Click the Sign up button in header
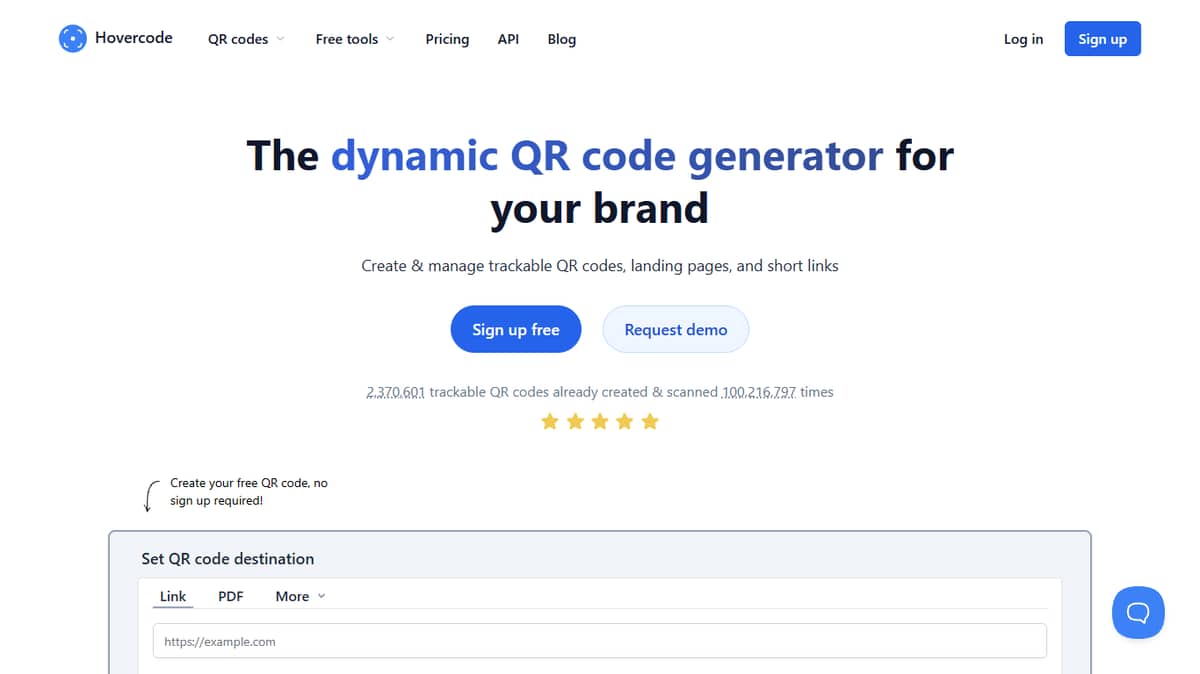The image size is (1200, 674). pyautogui.click(x=1102, y=39)
